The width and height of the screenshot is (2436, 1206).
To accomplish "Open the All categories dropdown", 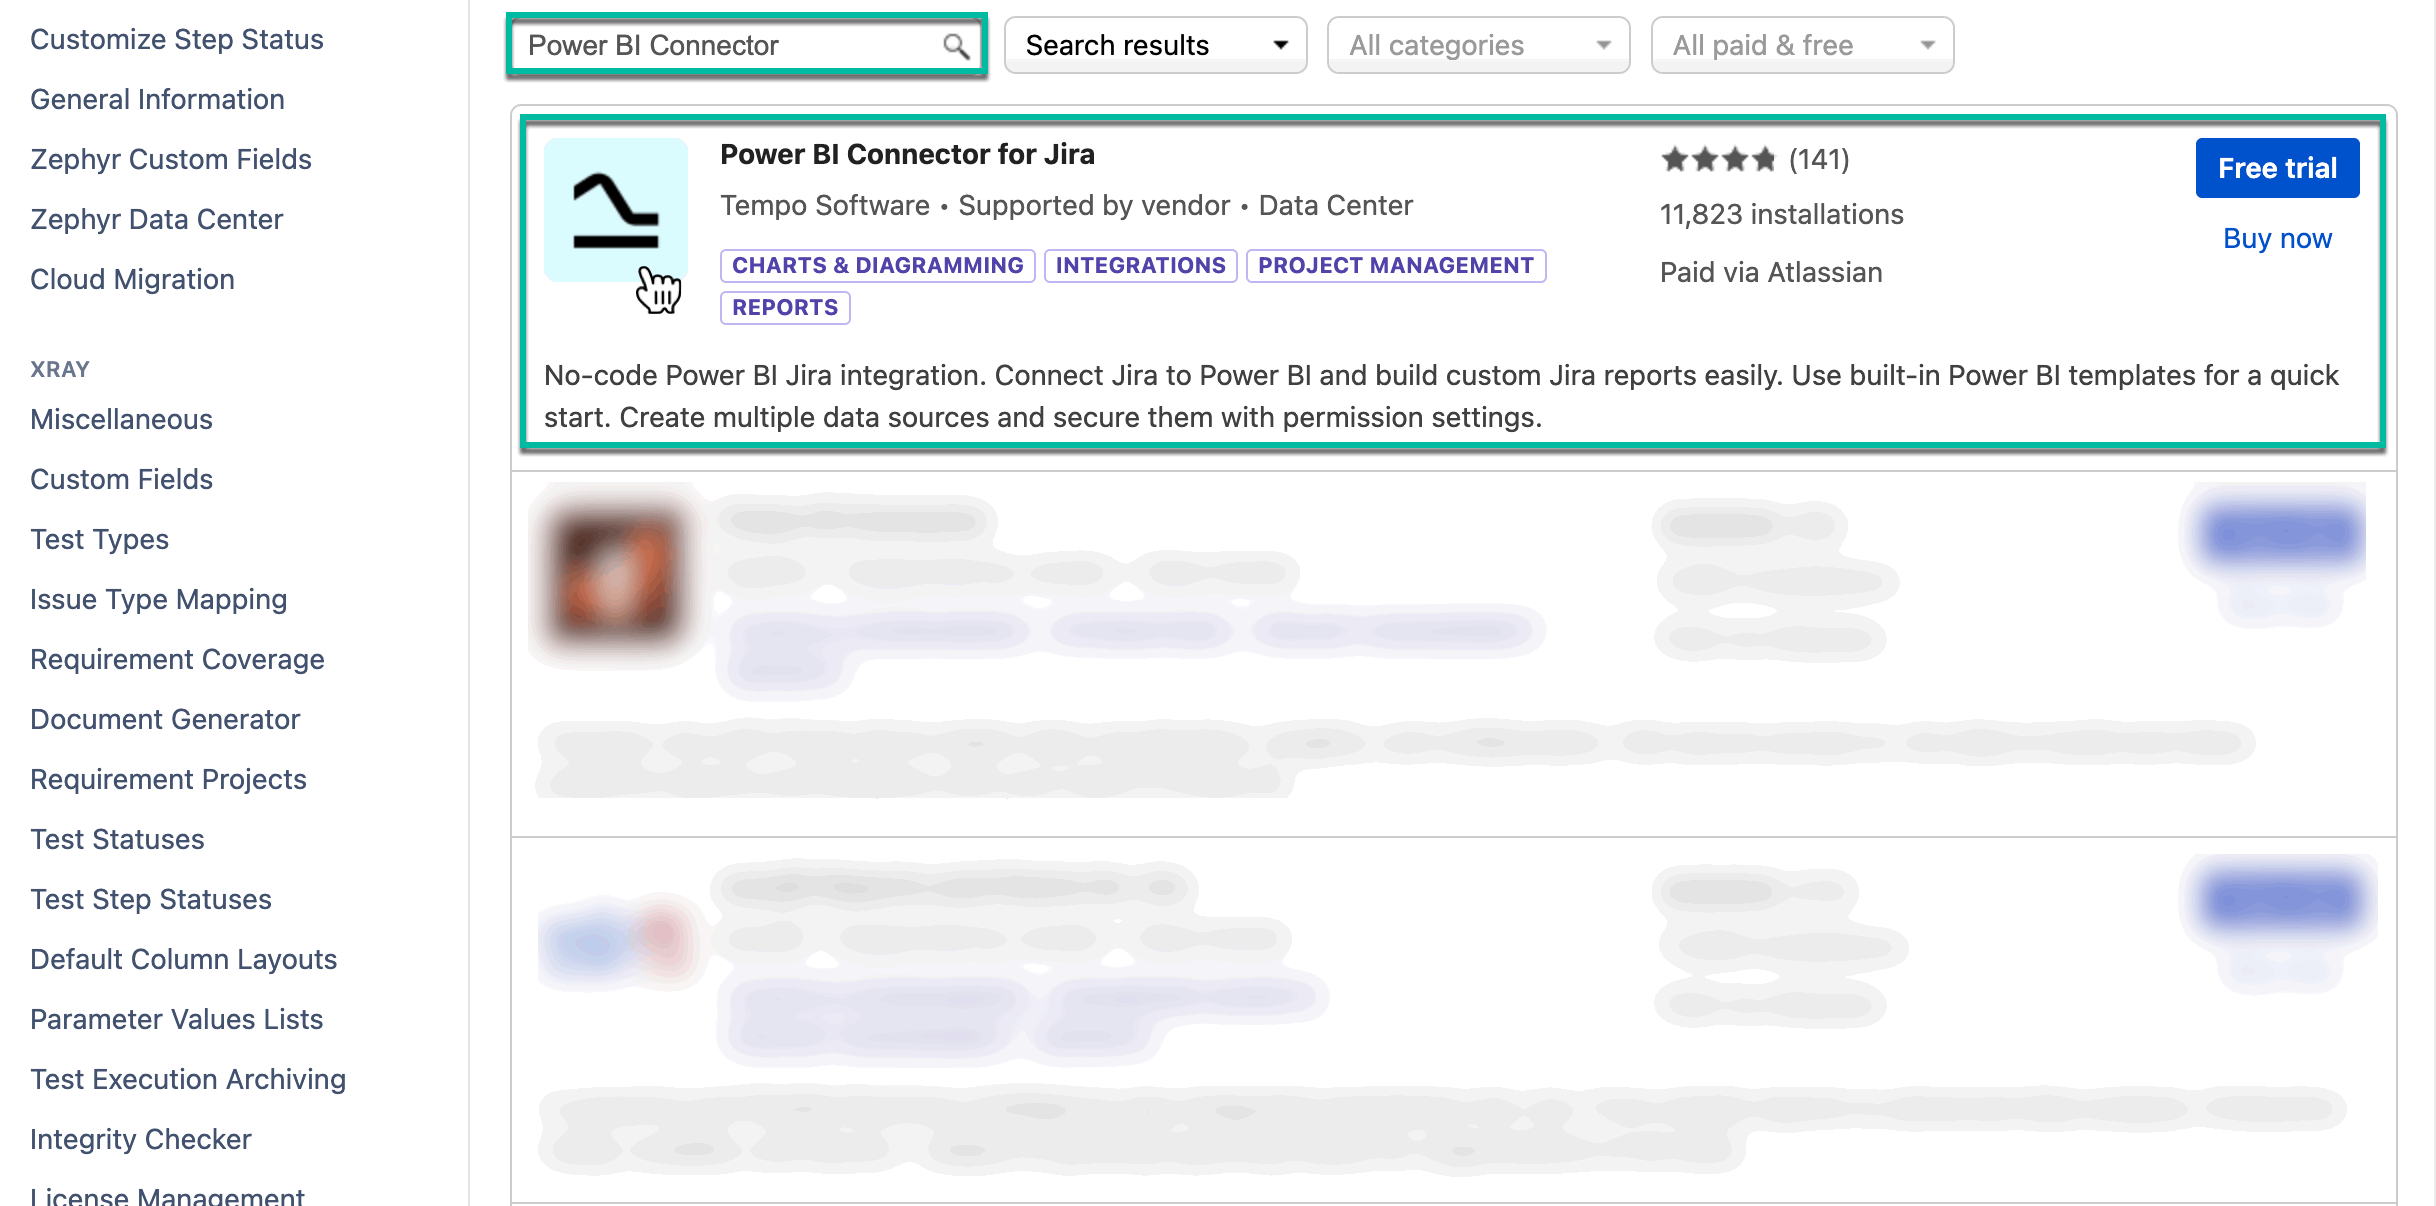I will point(1477,46).
